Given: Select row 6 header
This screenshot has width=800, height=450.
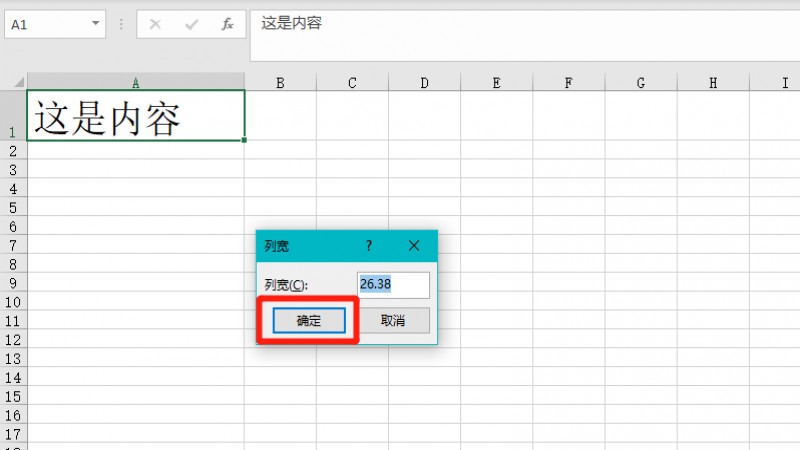Looking at the screenshot, I should pyautogui.click(x=13, y=226).
